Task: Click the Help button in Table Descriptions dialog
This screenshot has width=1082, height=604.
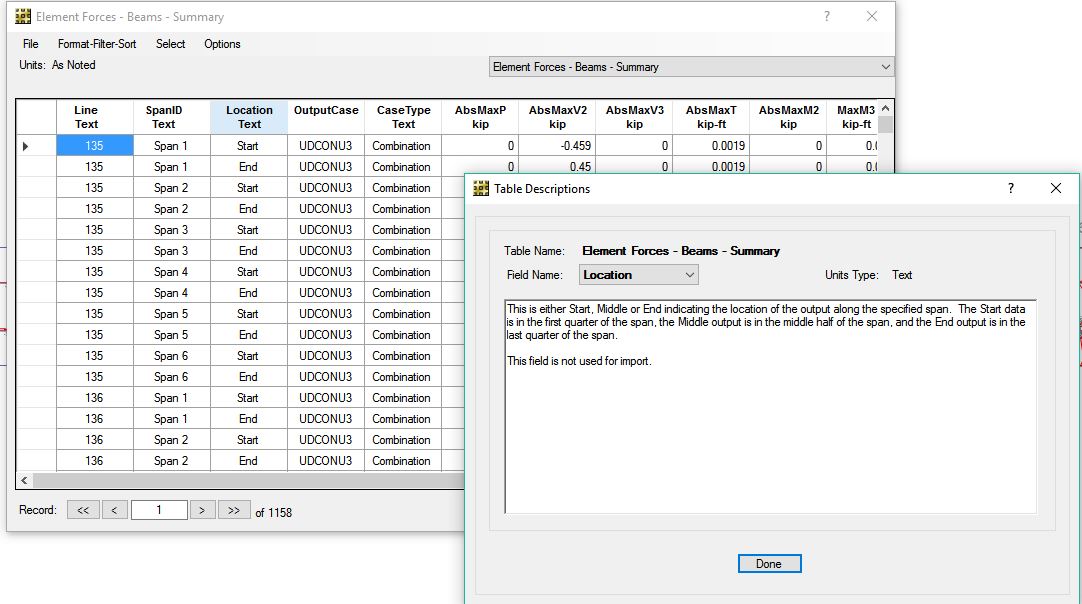Action: 1011,188
